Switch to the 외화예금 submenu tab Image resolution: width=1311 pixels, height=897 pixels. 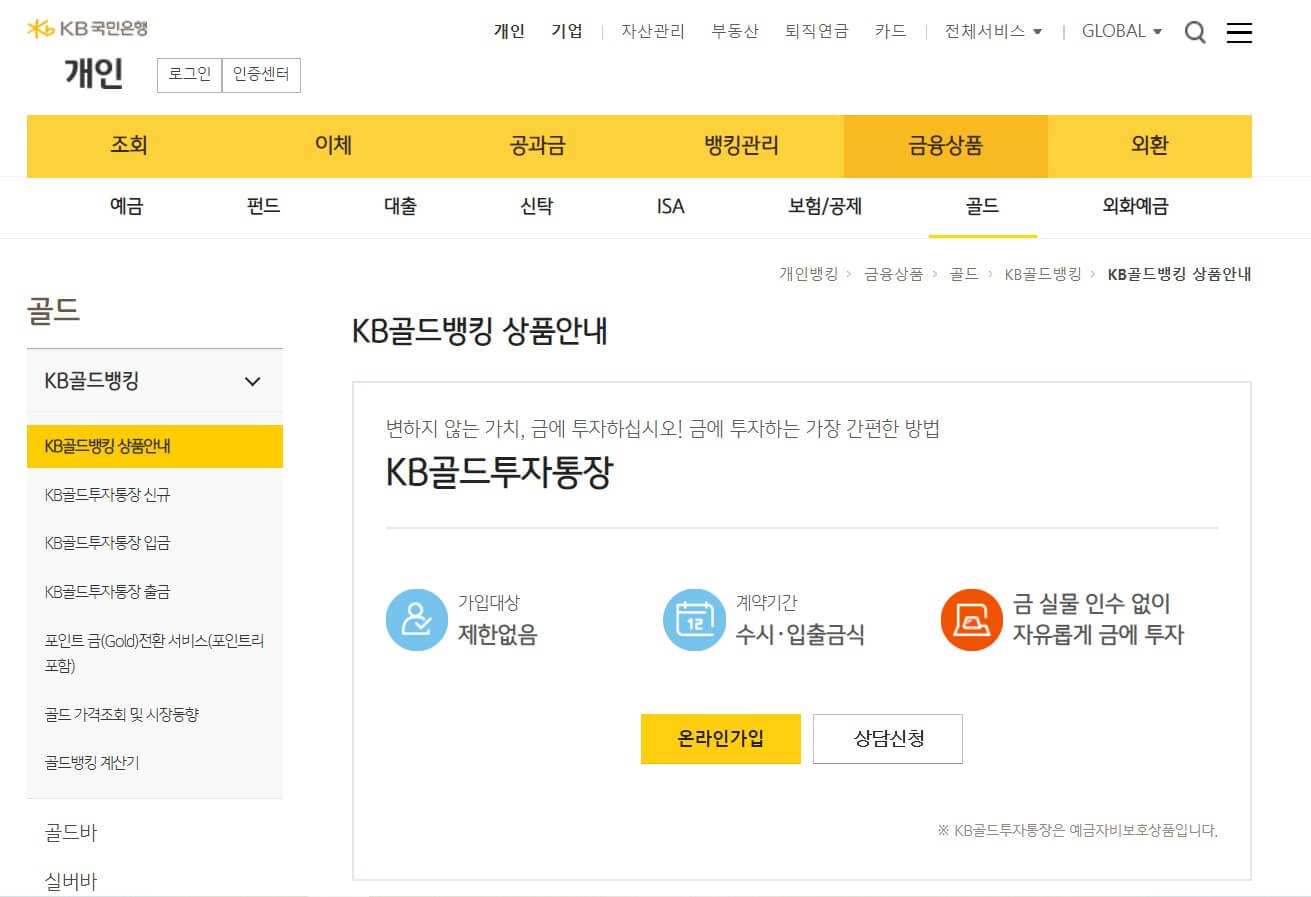tap(1135, 207)
